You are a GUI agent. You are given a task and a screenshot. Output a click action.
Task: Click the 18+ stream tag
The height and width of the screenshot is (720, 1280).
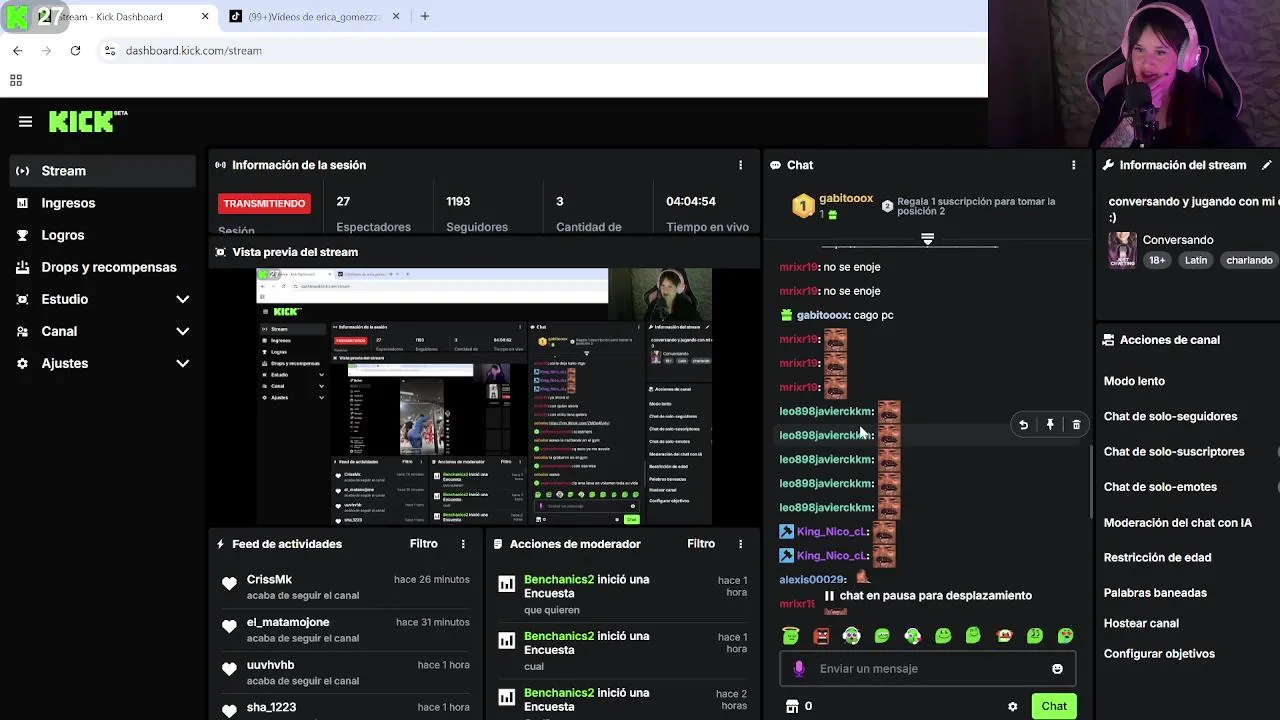(1157, 260)
